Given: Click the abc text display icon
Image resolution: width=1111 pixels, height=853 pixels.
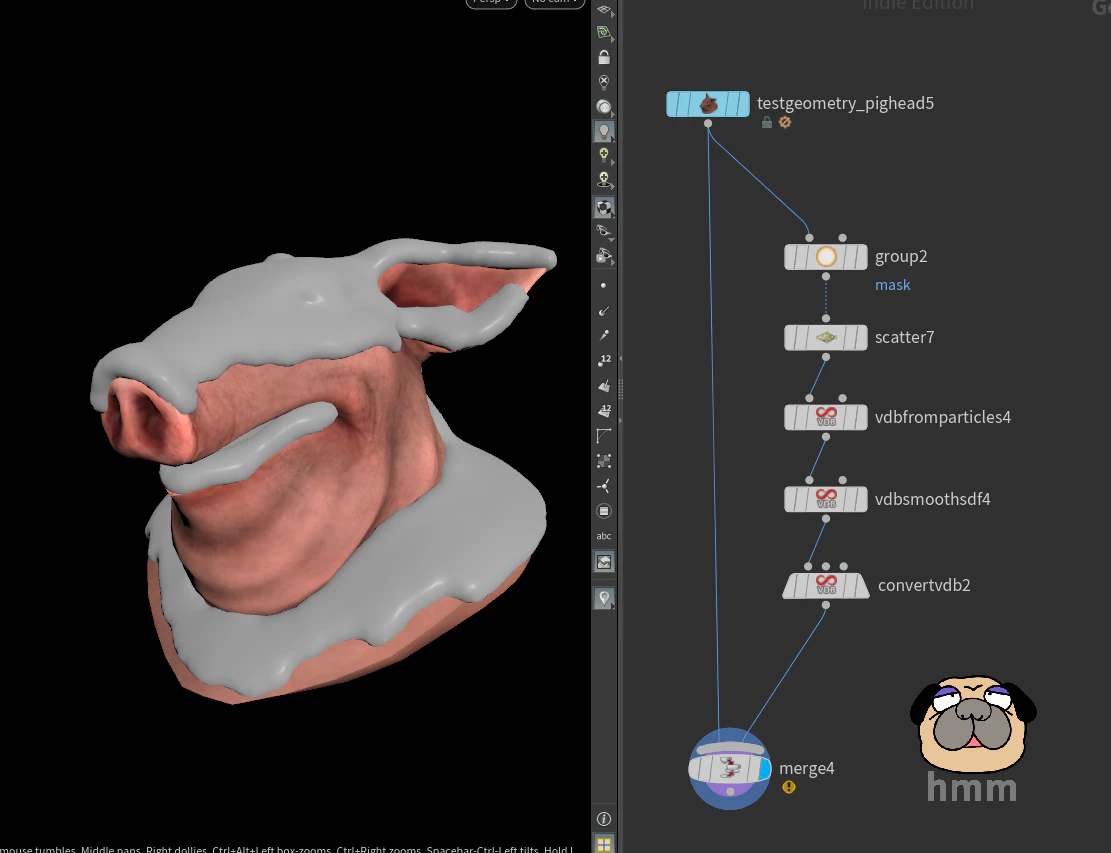Looking at the screenshot, I should tap(604, 536).
